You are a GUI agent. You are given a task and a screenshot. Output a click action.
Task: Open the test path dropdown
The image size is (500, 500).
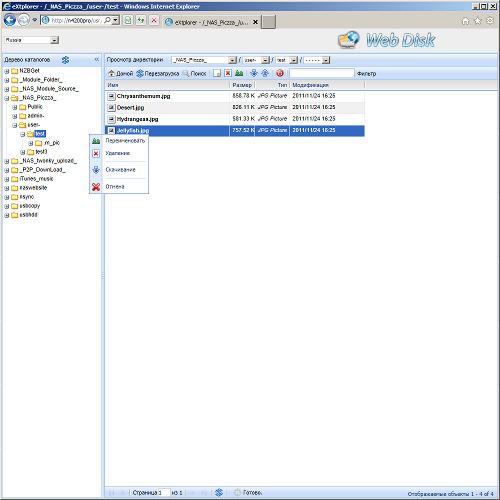click(x=293, y=60)
